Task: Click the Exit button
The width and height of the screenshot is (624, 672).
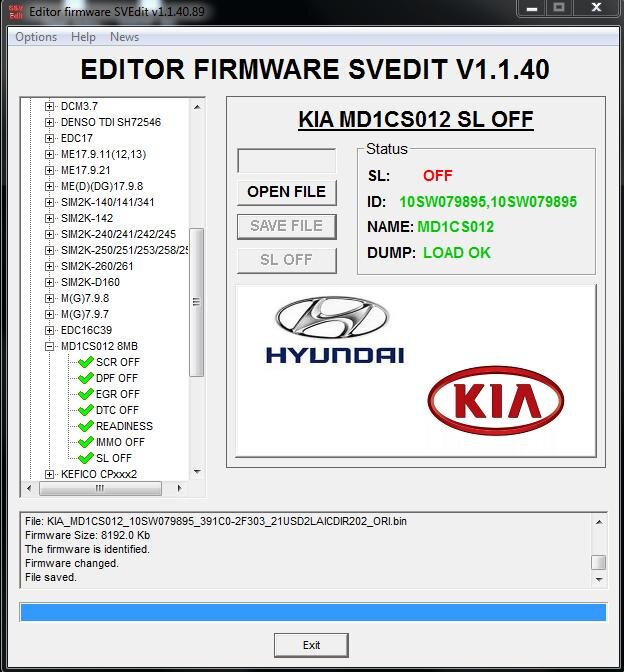Action: coord(311,645)
